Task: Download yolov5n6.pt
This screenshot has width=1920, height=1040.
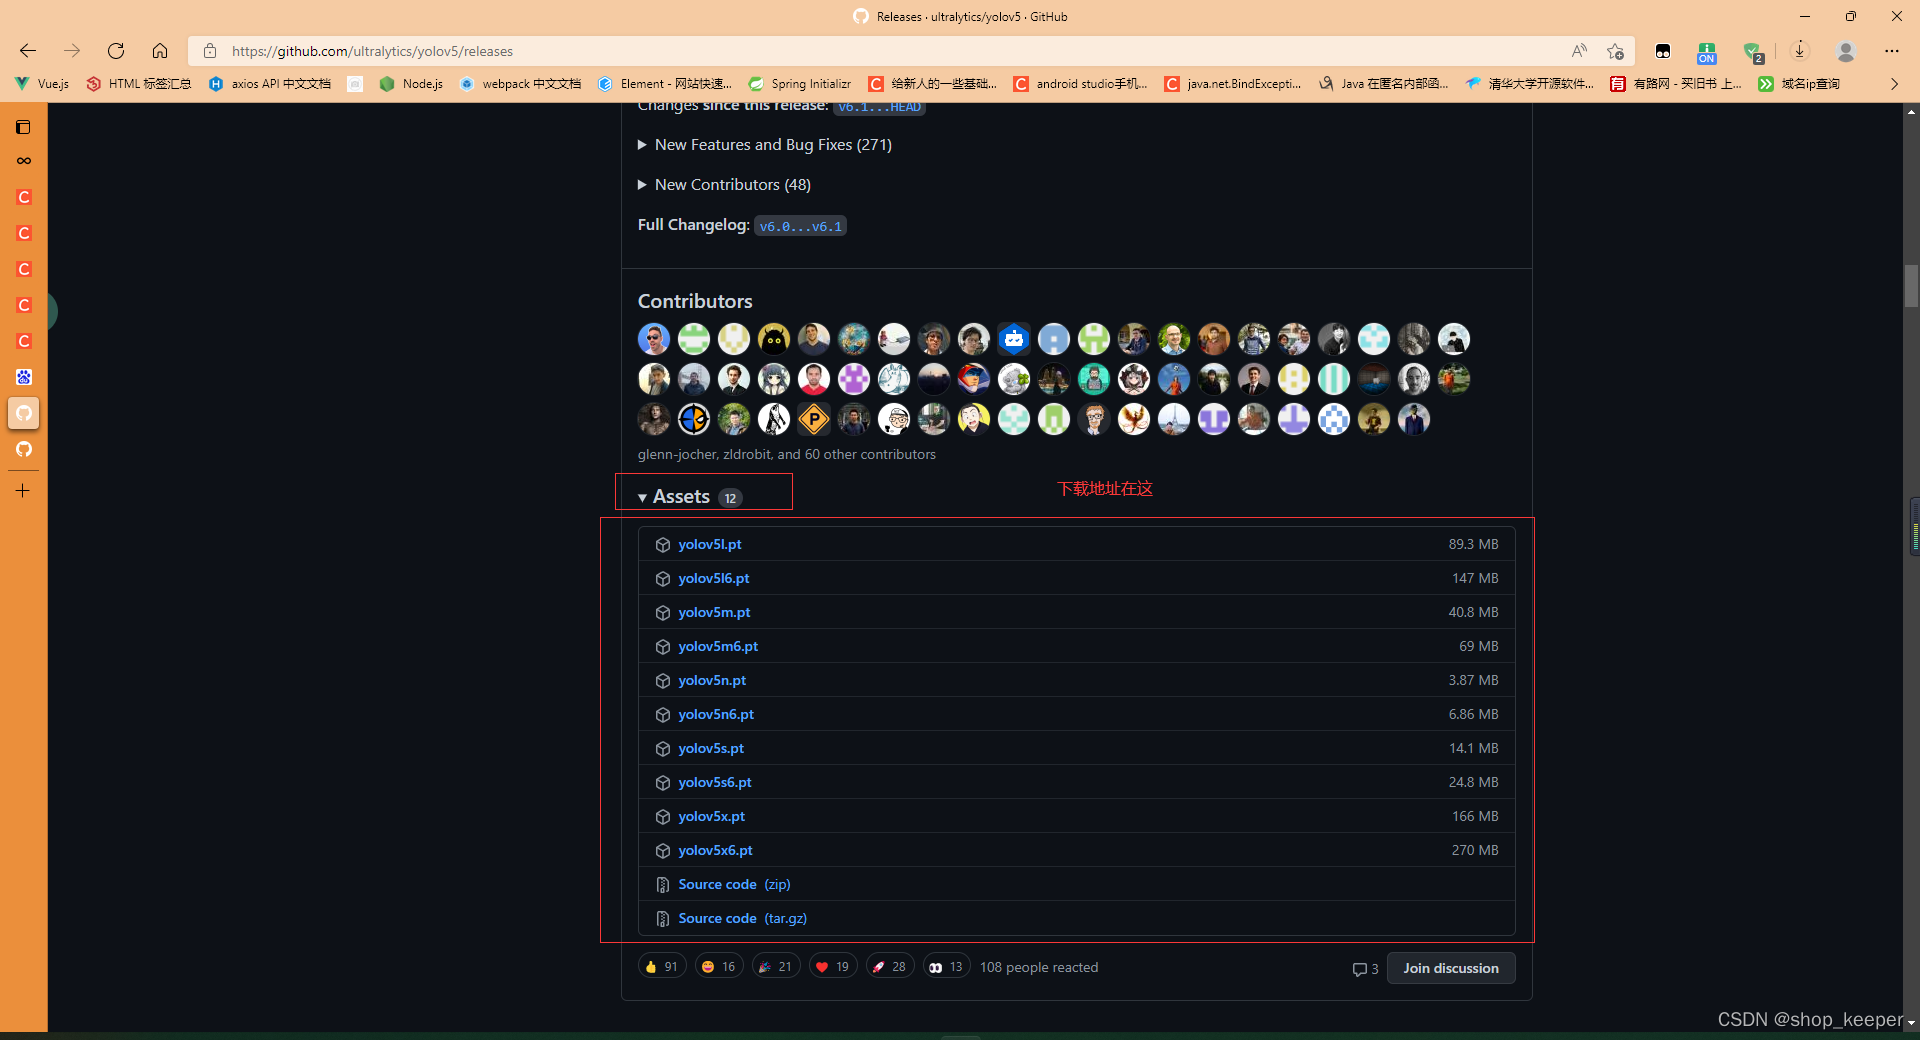Action: pos(716,715)
